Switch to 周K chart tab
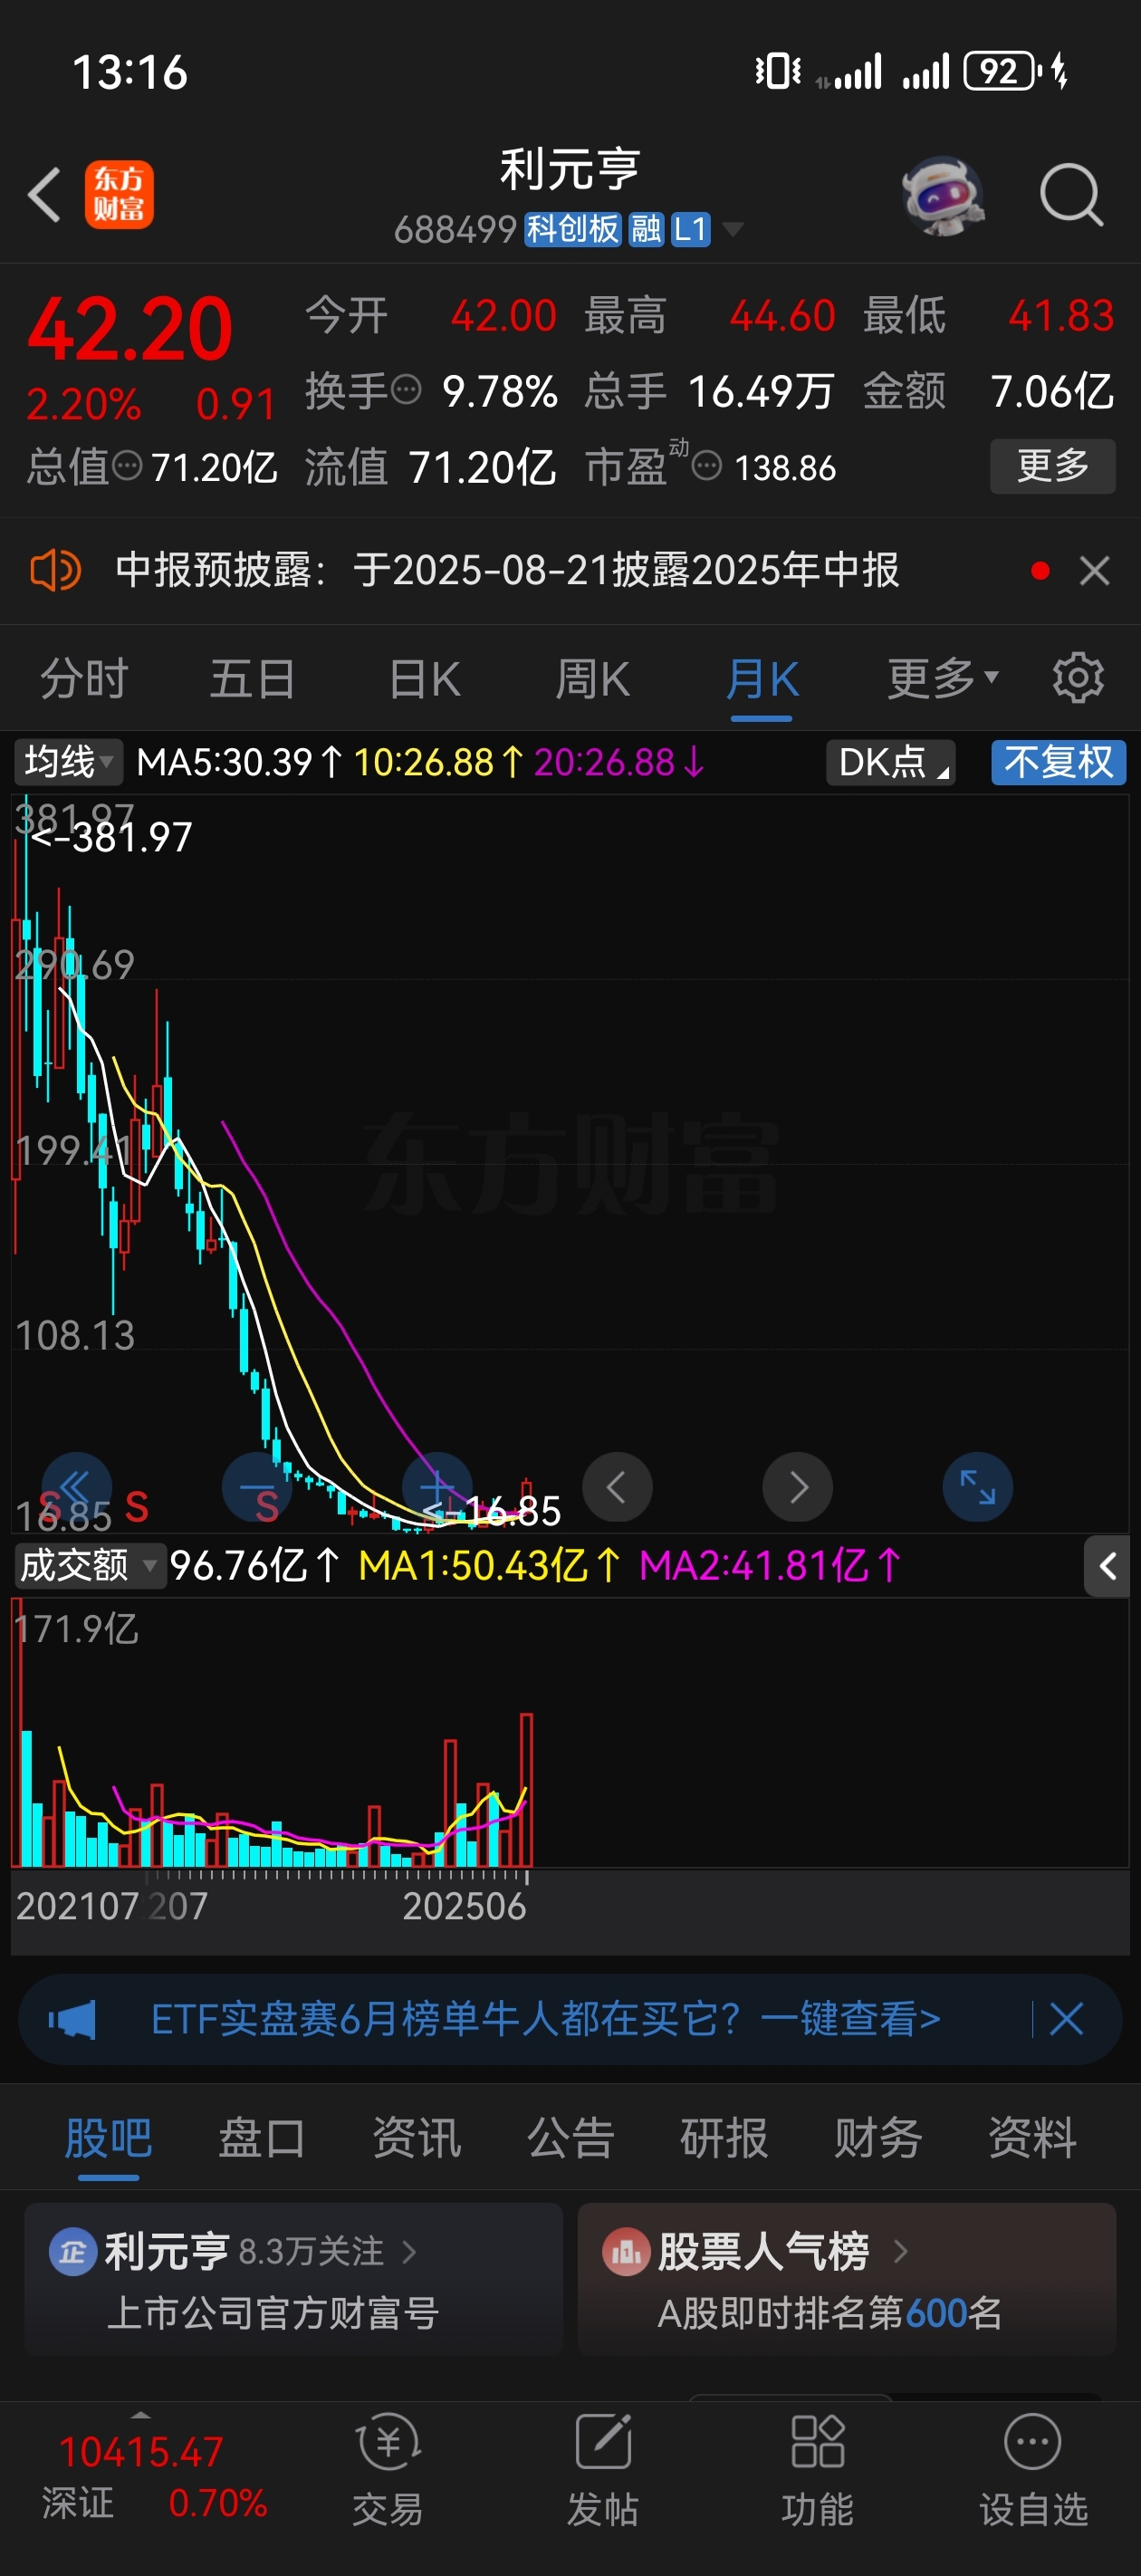Viewport: 1141px width, 2576px height. 592,679
